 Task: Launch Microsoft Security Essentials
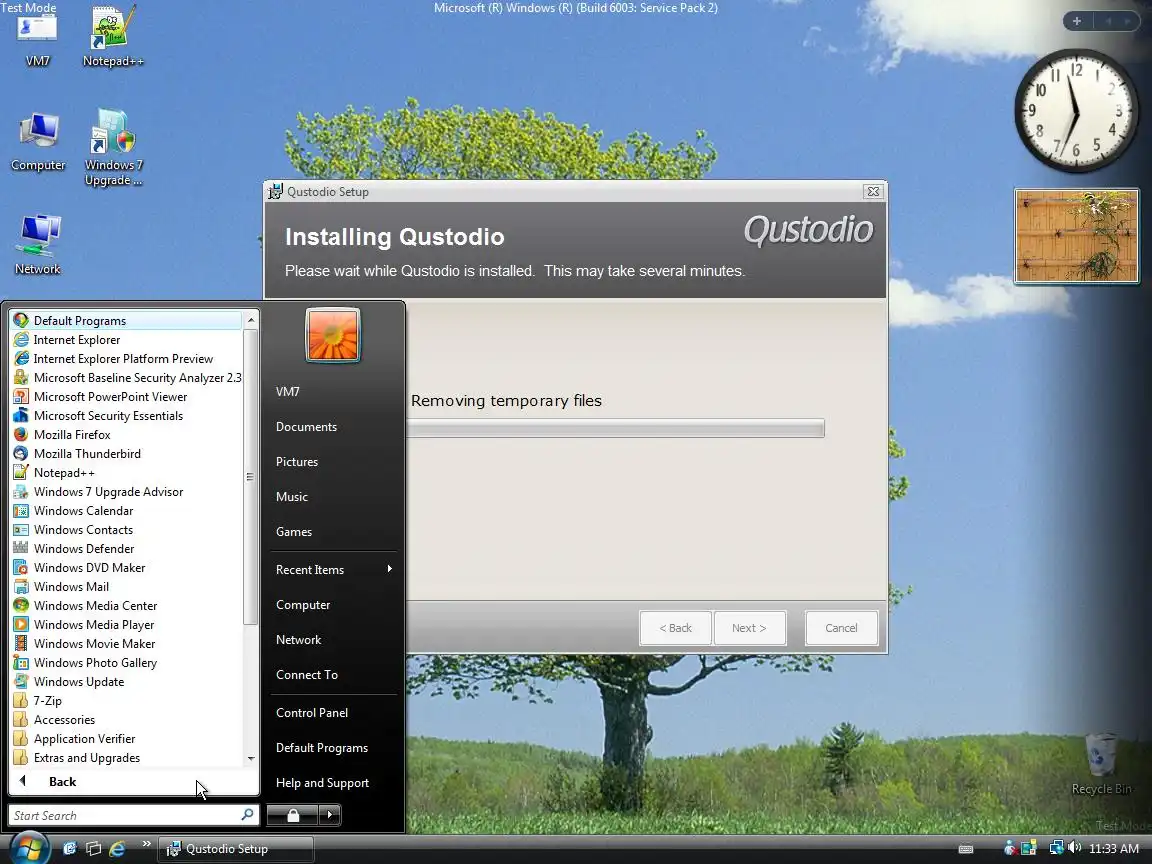tap(126, 416)
